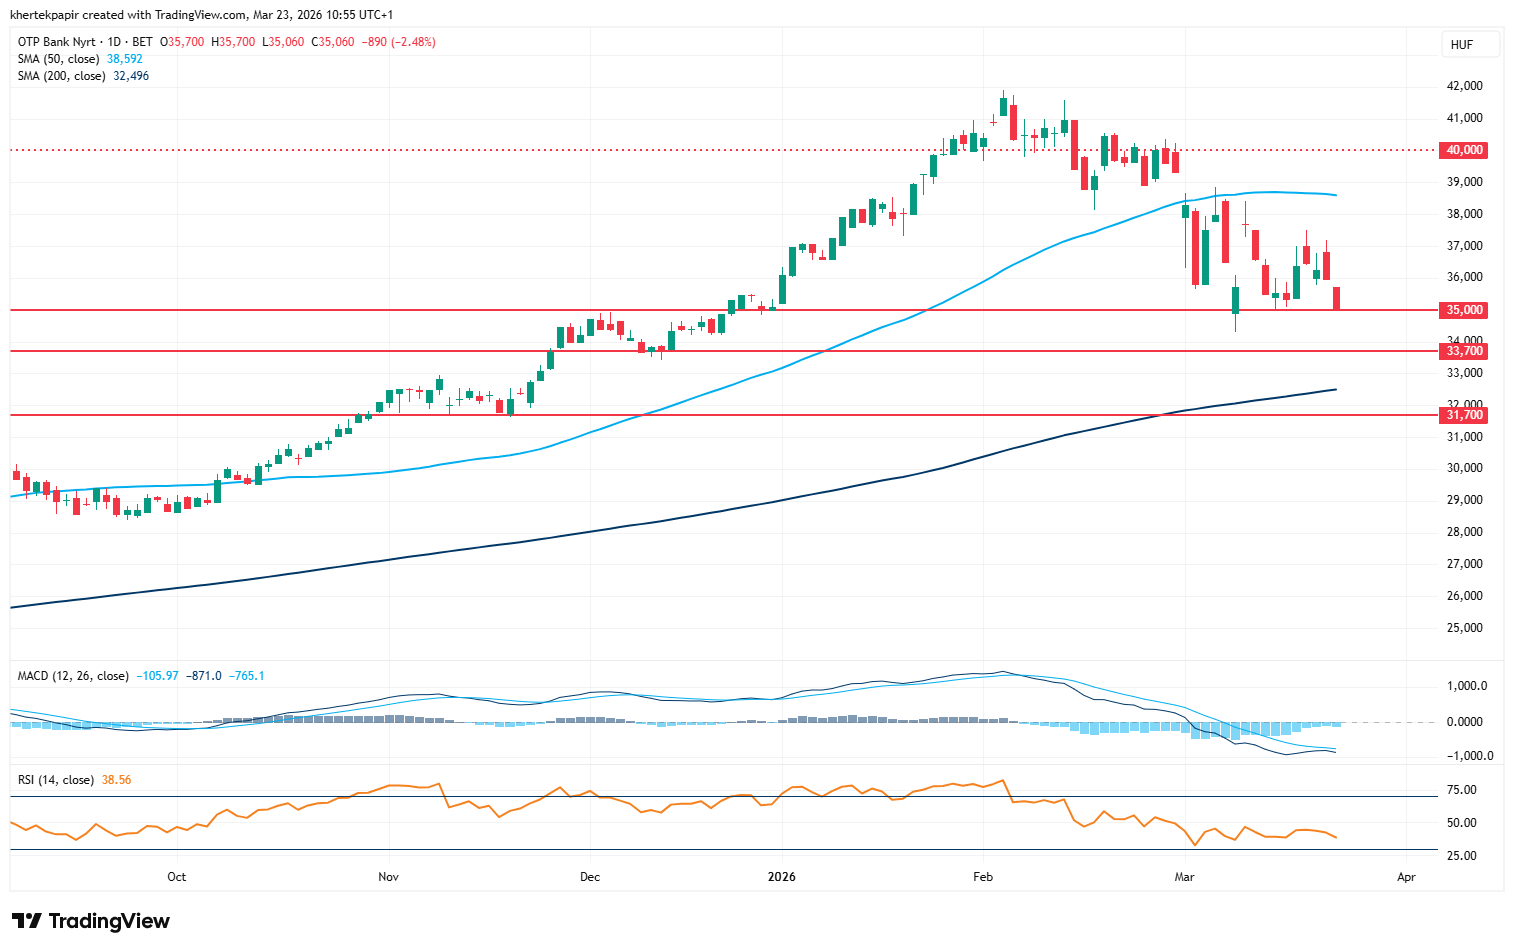Click the 40,000 red price label

coord(1464,150)
